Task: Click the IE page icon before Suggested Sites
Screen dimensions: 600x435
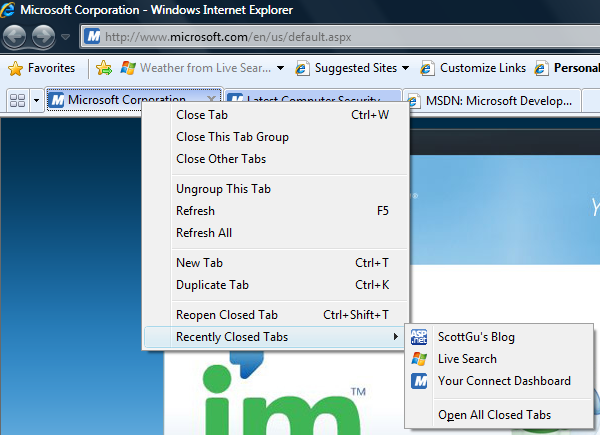Action: [302, 68]
